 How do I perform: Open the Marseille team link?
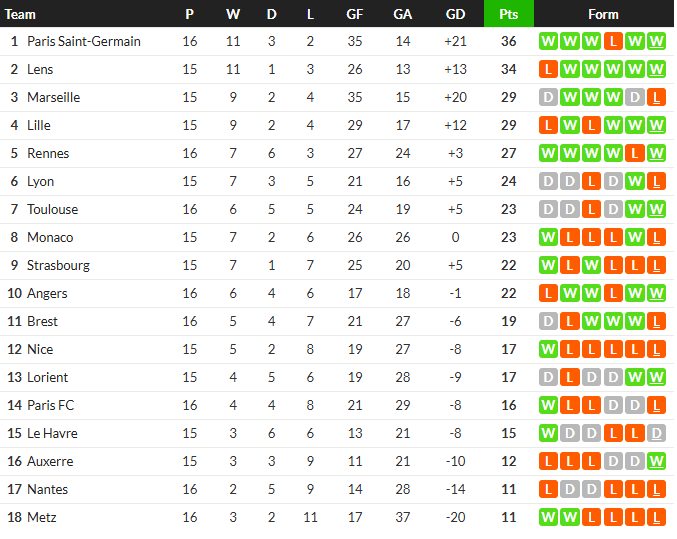(x=54, y=98)
